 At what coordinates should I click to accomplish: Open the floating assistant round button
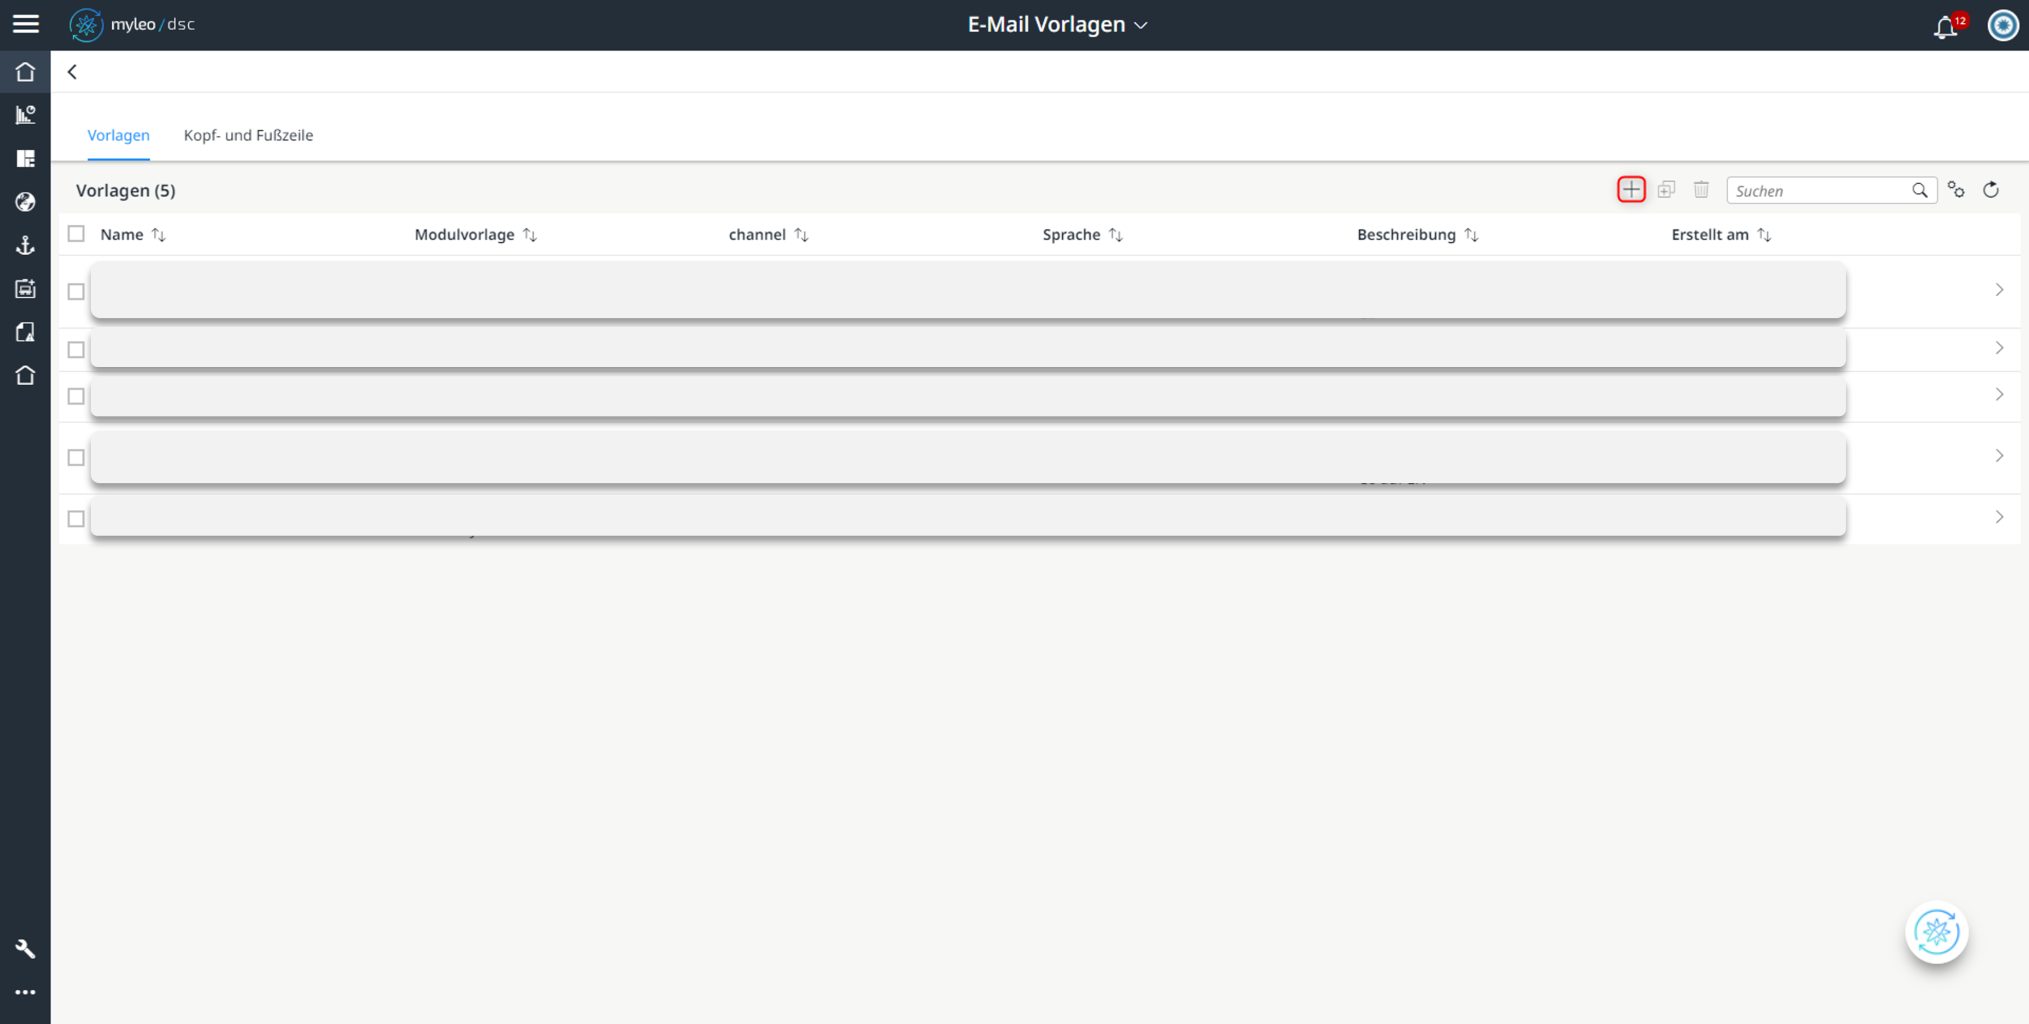(1937, 932)
